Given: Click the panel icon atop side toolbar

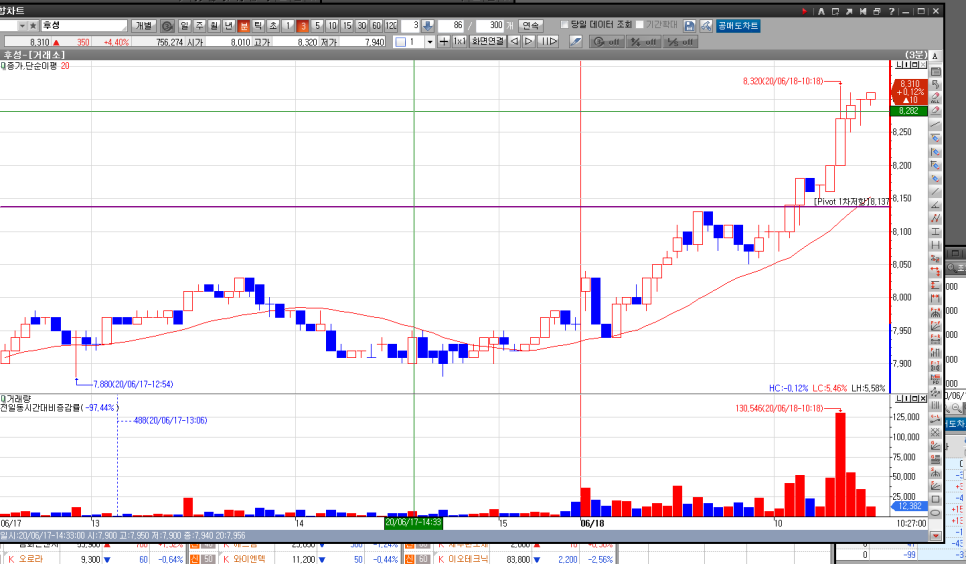Looking at the screenshot, I should (x=935, y=72).
